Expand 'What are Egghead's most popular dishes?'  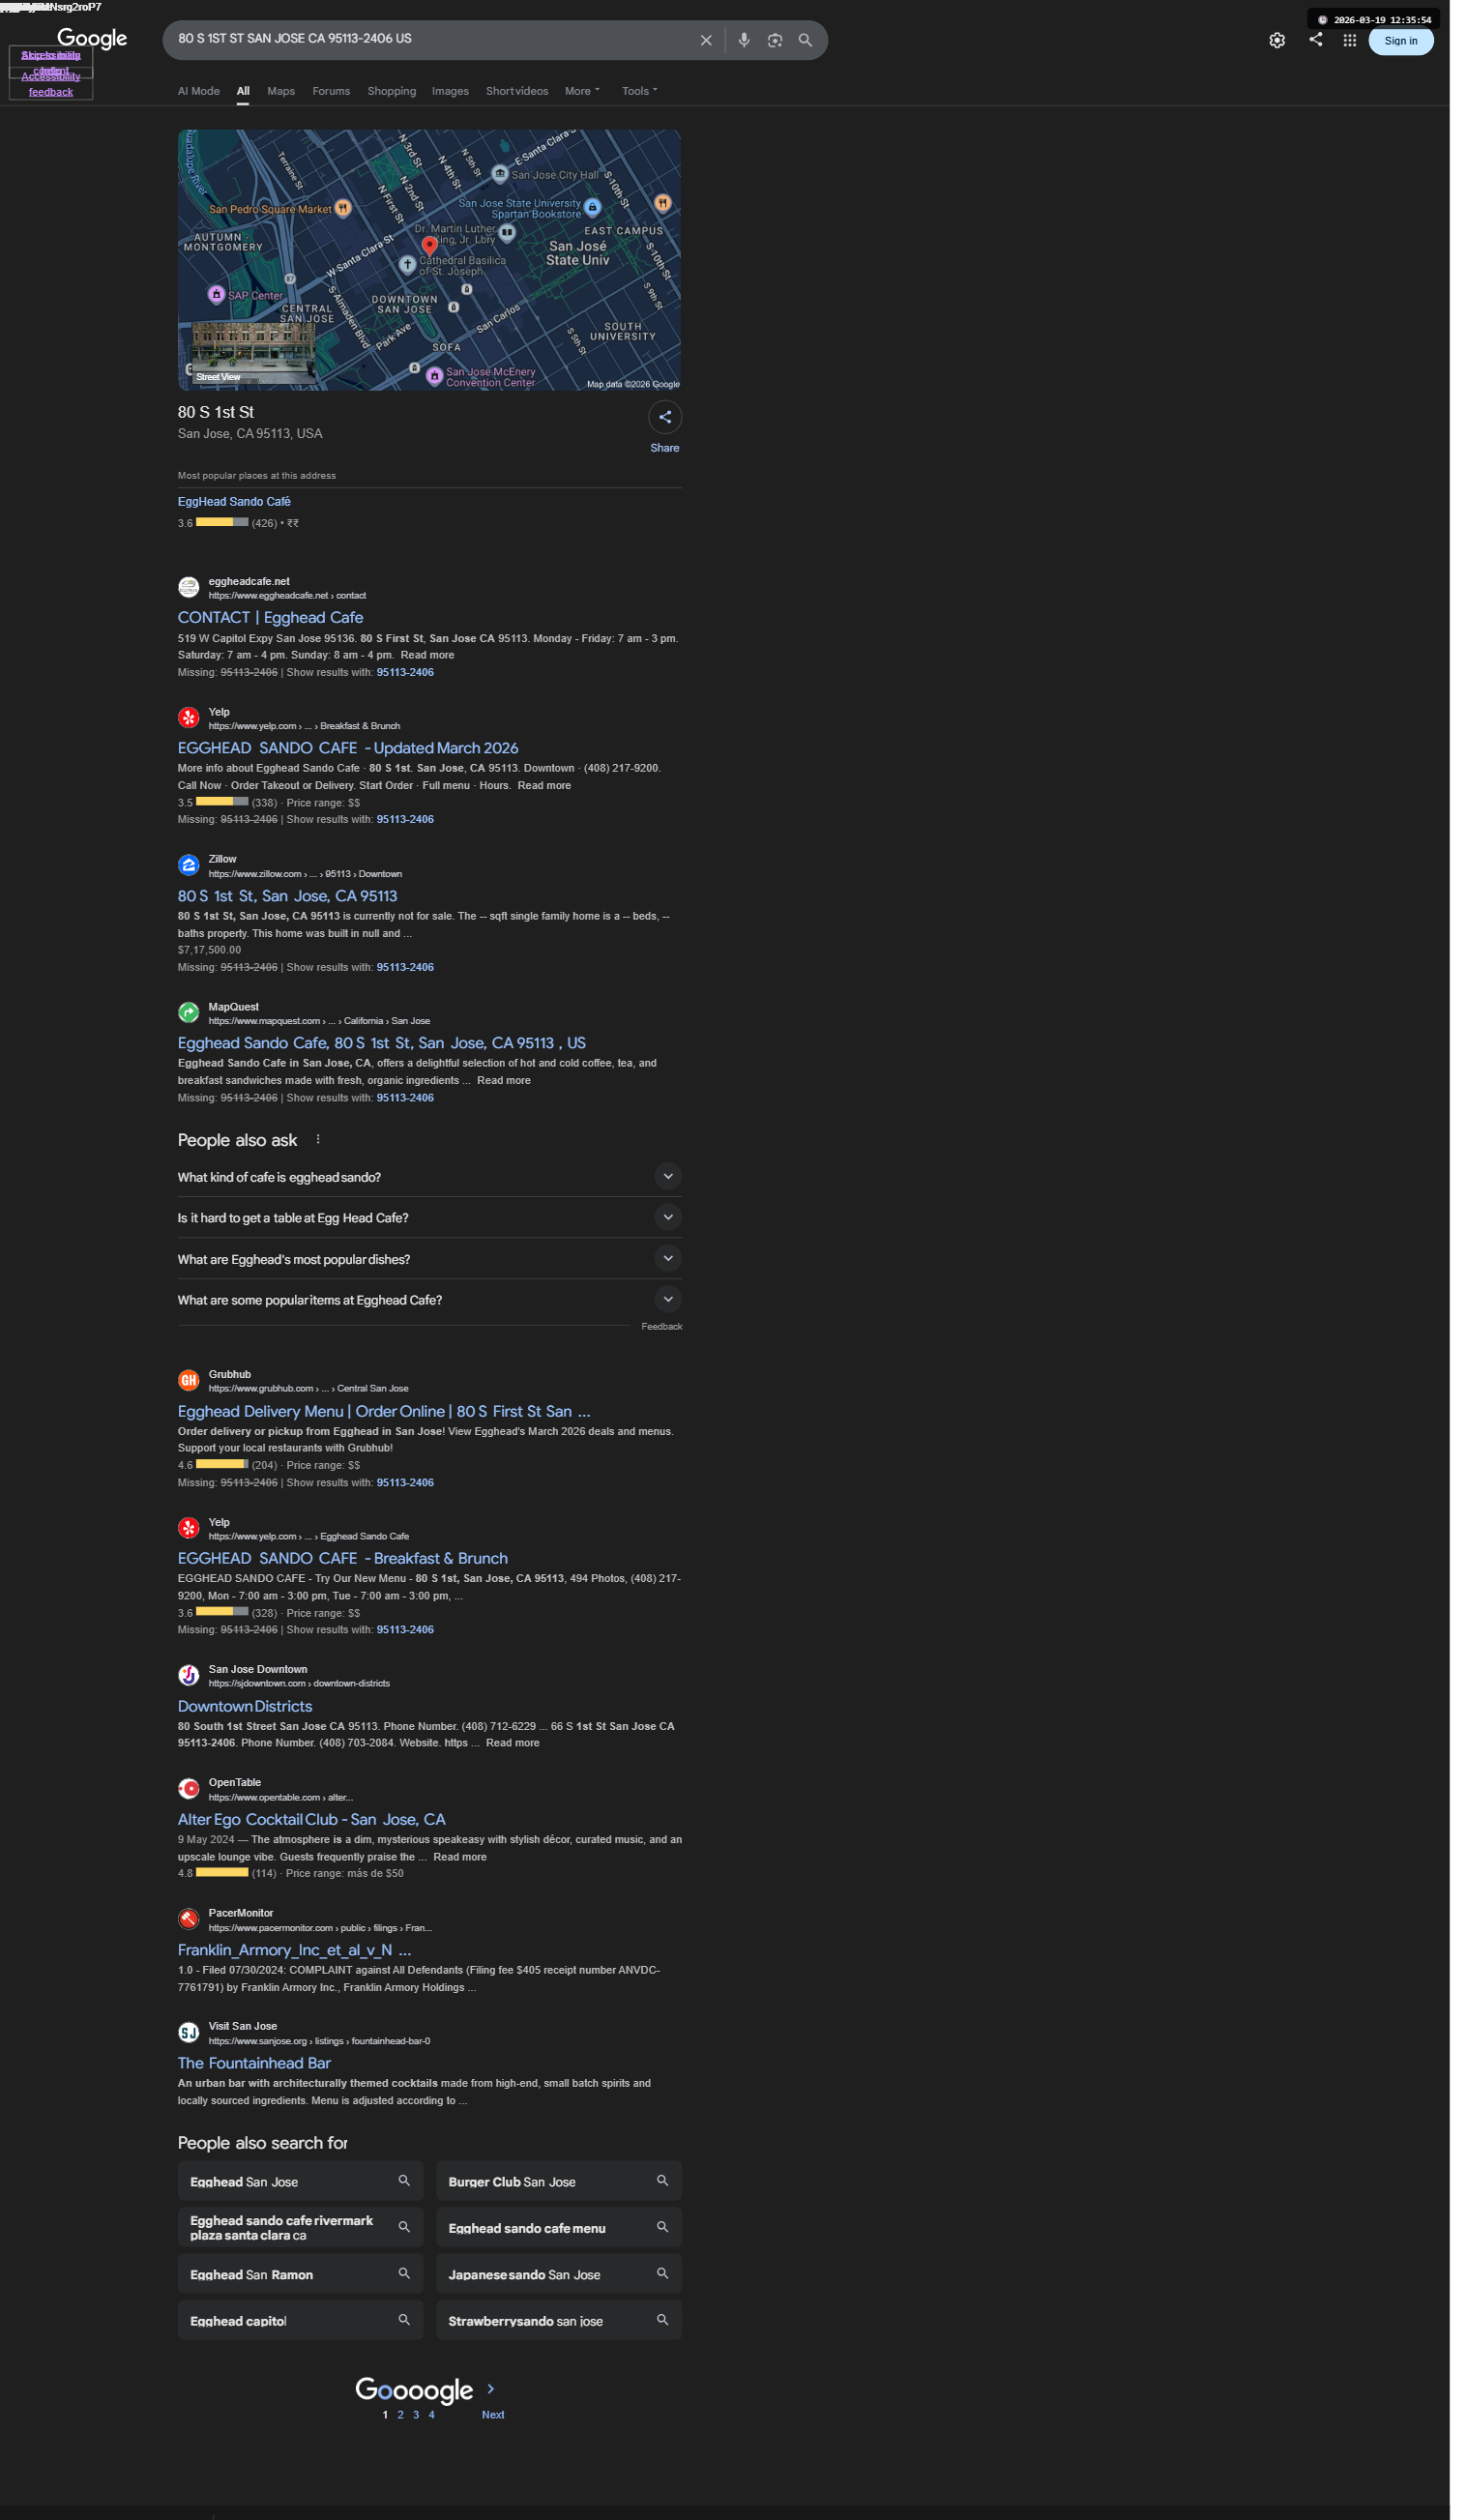[430, 1258]
